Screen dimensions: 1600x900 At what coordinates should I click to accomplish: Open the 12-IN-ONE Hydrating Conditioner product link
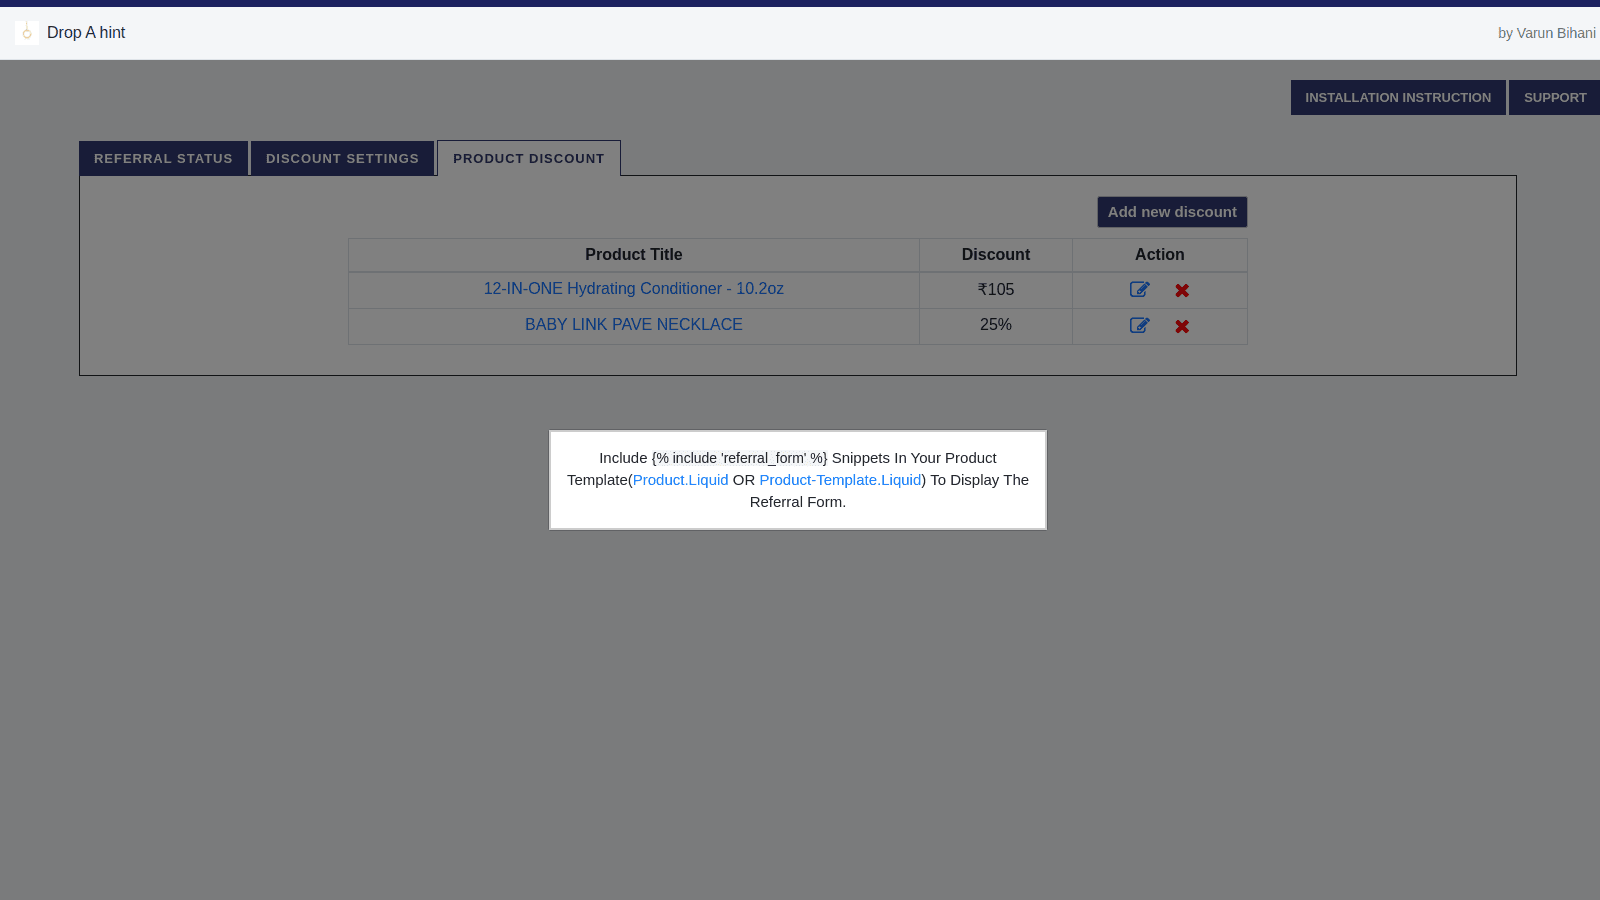coord(633,289)
